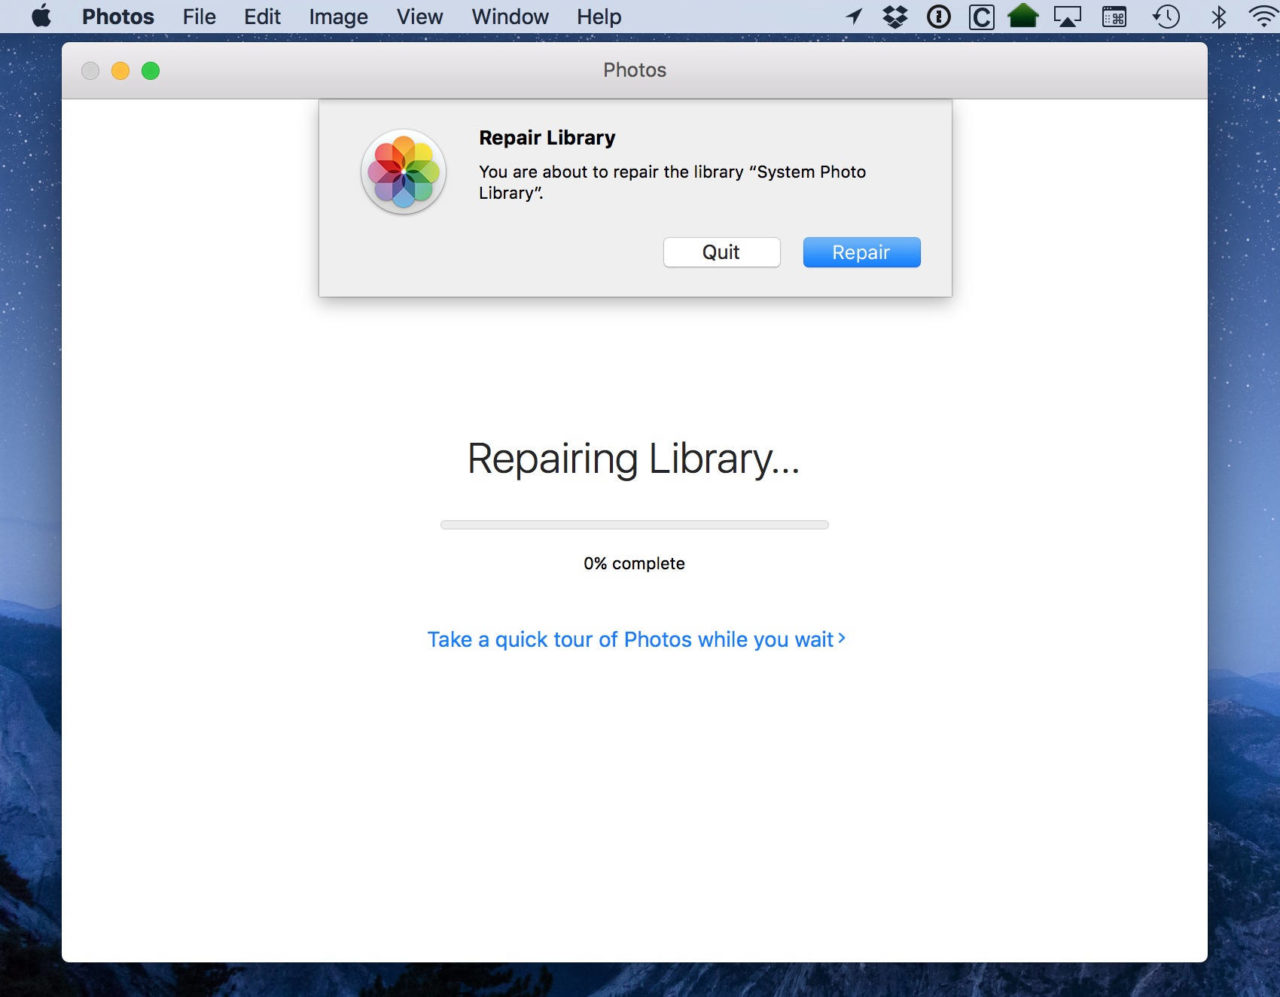
Task: Open the Edit menu
Action: [262, 17]
